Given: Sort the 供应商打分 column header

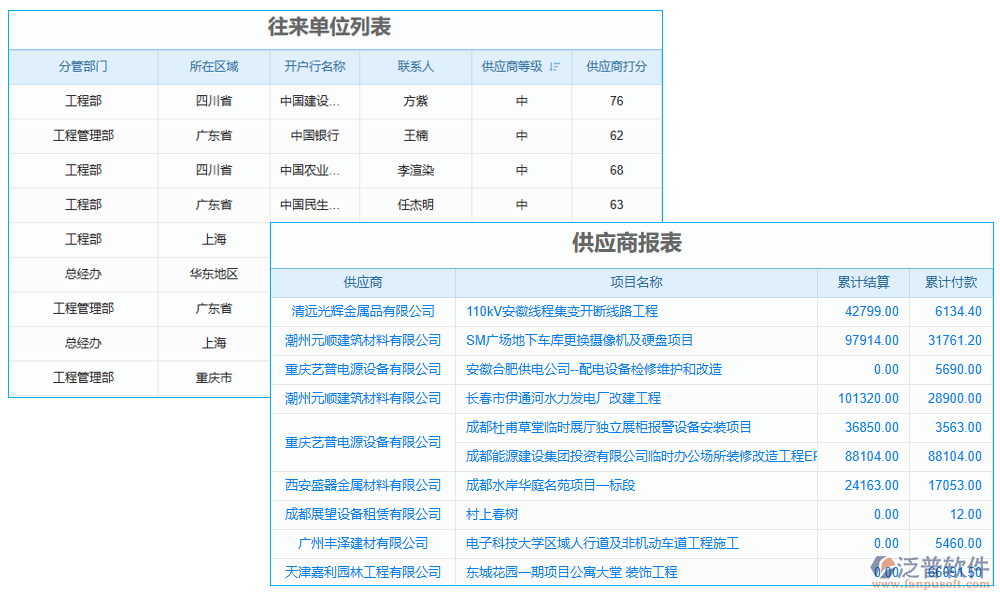Looking at the screenshot, I should 617,66.
